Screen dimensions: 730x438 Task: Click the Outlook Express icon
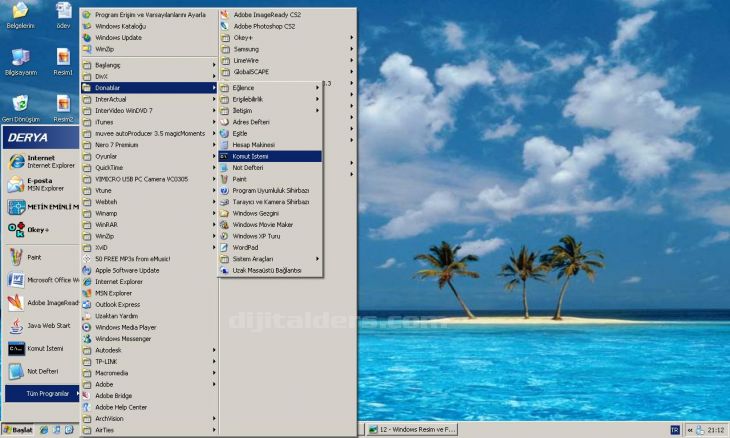point(87,304)
